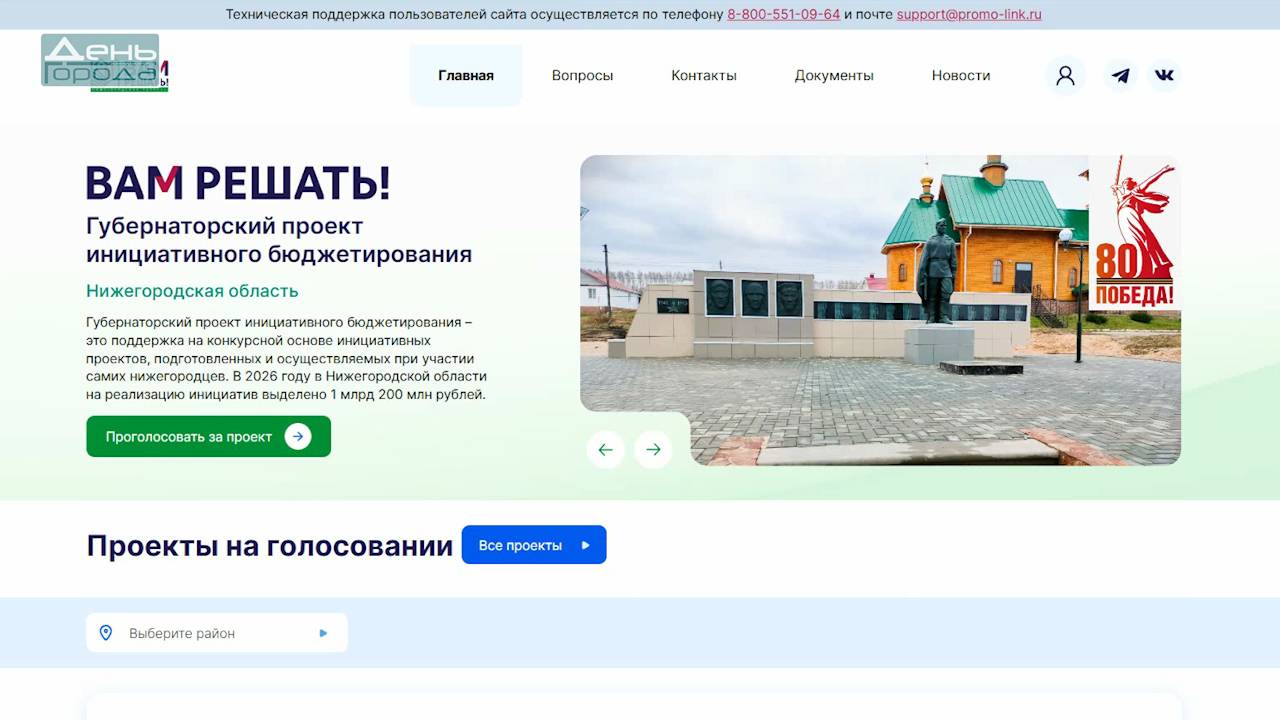Screen dimensions: 1280x720
Task: Click the location pin icon in district selector
Action: point(106,633)
